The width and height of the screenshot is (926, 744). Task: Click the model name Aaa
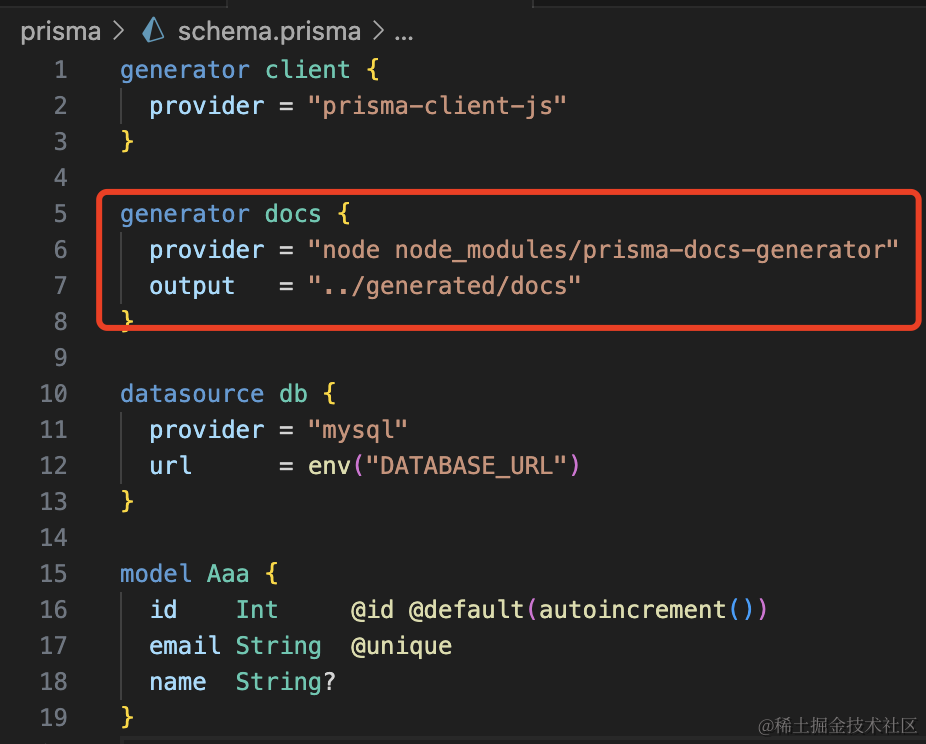[x=229, y=574]
